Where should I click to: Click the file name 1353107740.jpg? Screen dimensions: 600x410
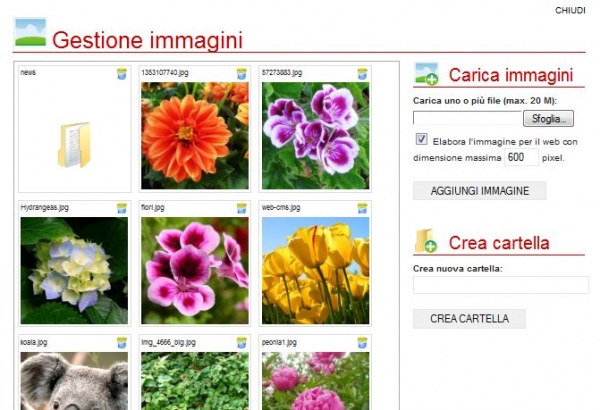(x=165, y=73)
